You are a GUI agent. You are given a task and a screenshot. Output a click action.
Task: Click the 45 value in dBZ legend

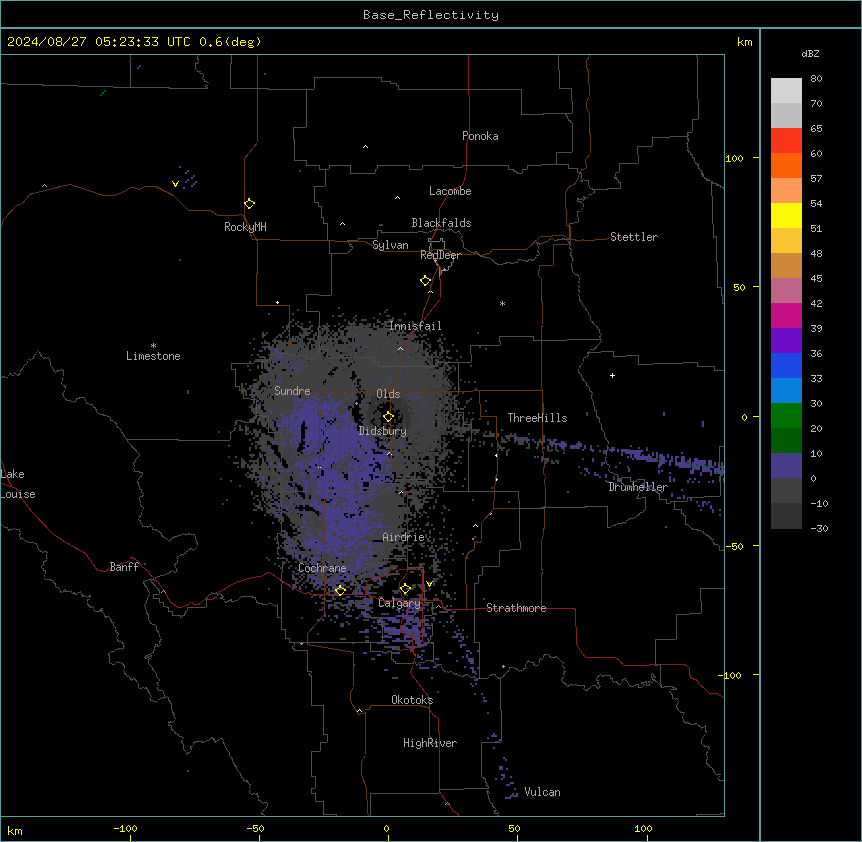816,279
